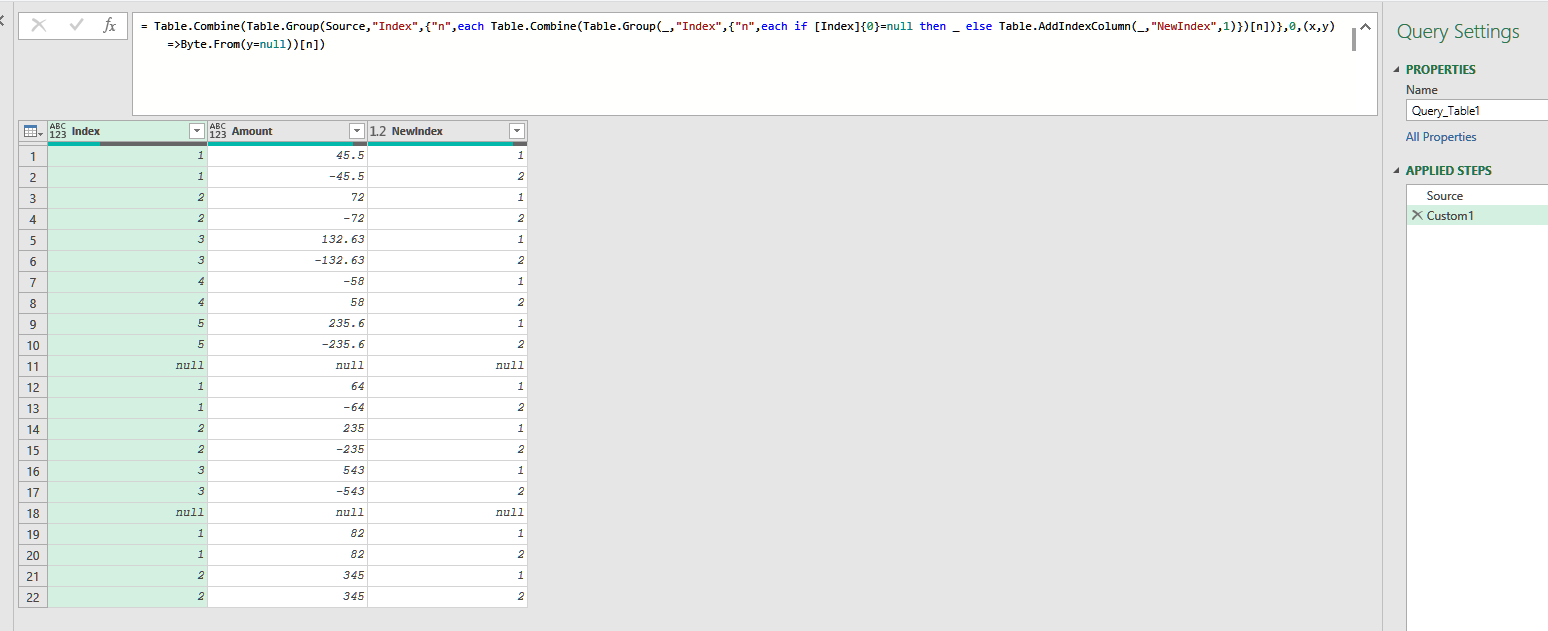Confirm formula with the checkmark icon
This screenshot has width=1548, height=631.
[76, 26]
